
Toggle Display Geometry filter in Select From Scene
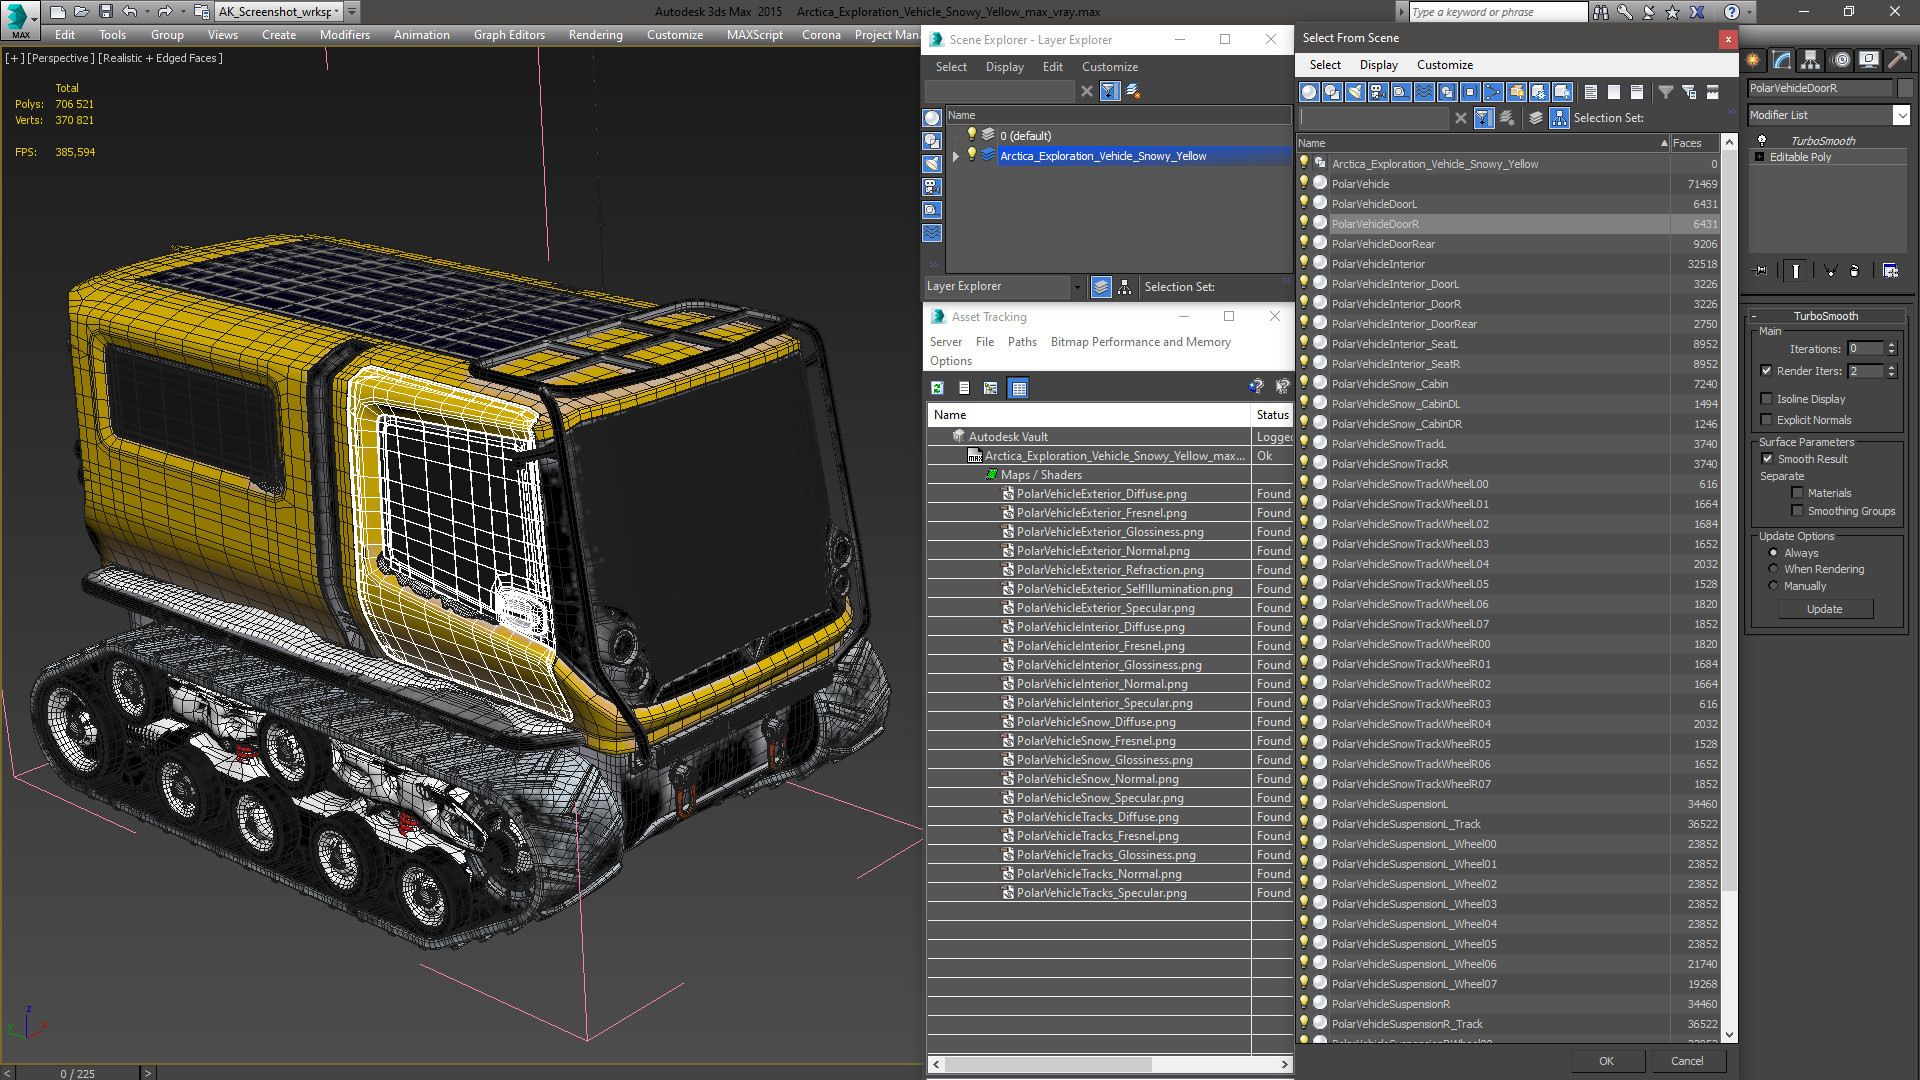pyautogui.click(x=1309, y=92)
